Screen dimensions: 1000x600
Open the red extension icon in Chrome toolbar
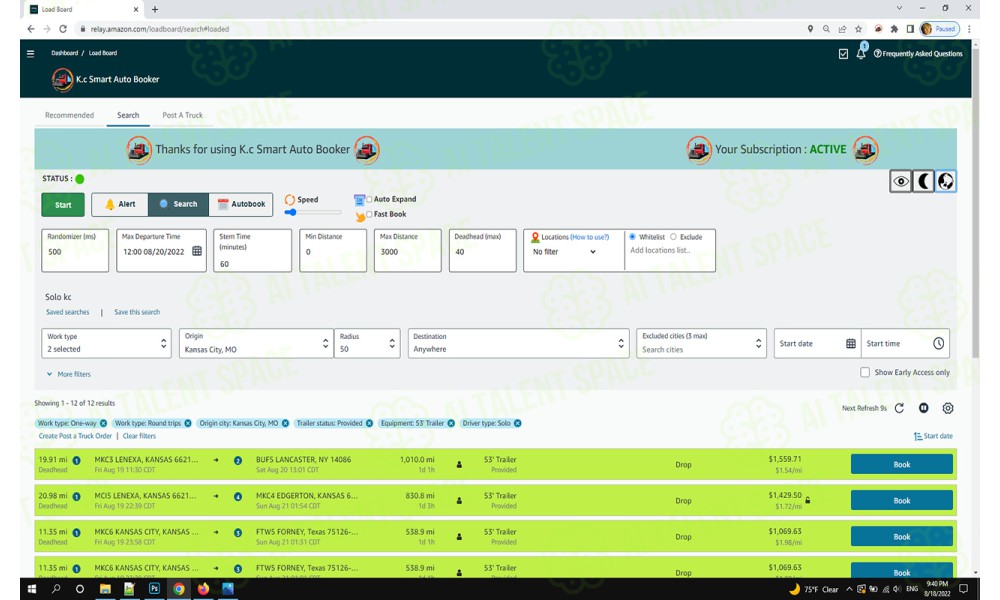point(878,29)
